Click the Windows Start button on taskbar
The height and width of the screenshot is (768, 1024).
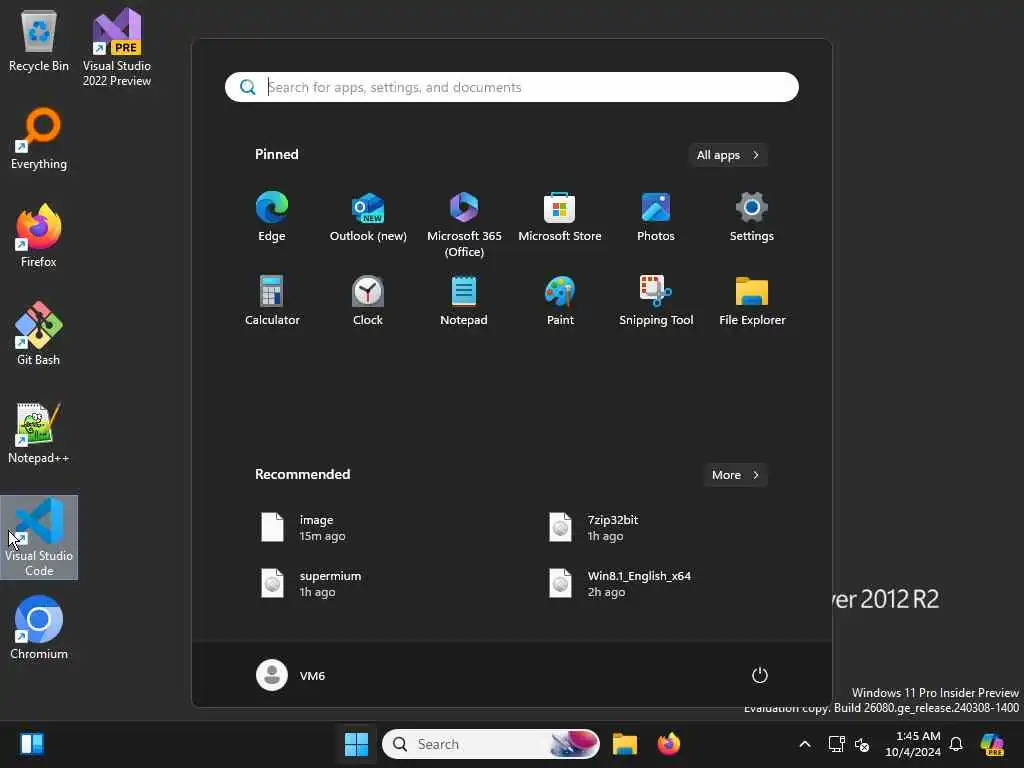(356, 744)
